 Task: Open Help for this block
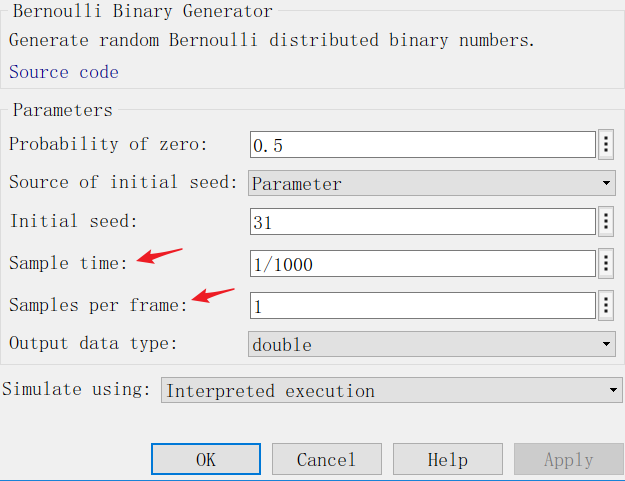click(448, 459)
